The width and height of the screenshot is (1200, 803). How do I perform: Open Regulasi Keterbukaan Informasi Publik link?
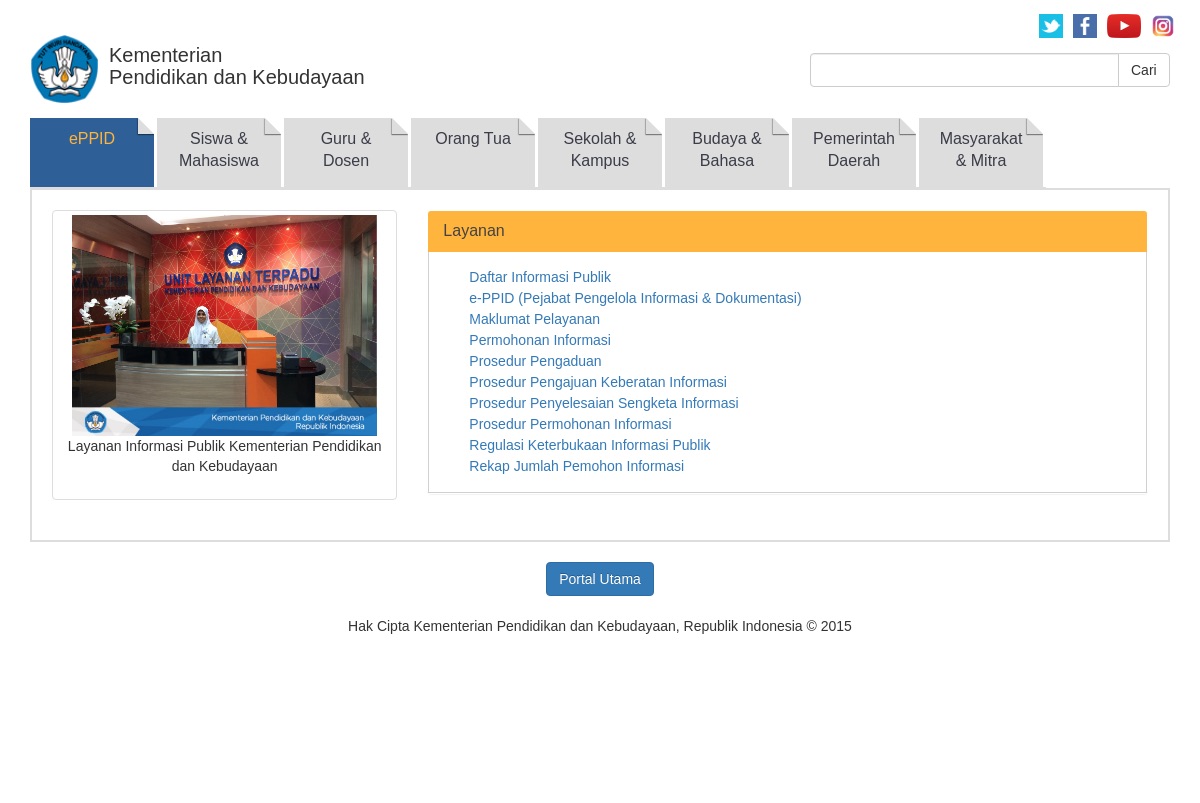tap(590, 445)
